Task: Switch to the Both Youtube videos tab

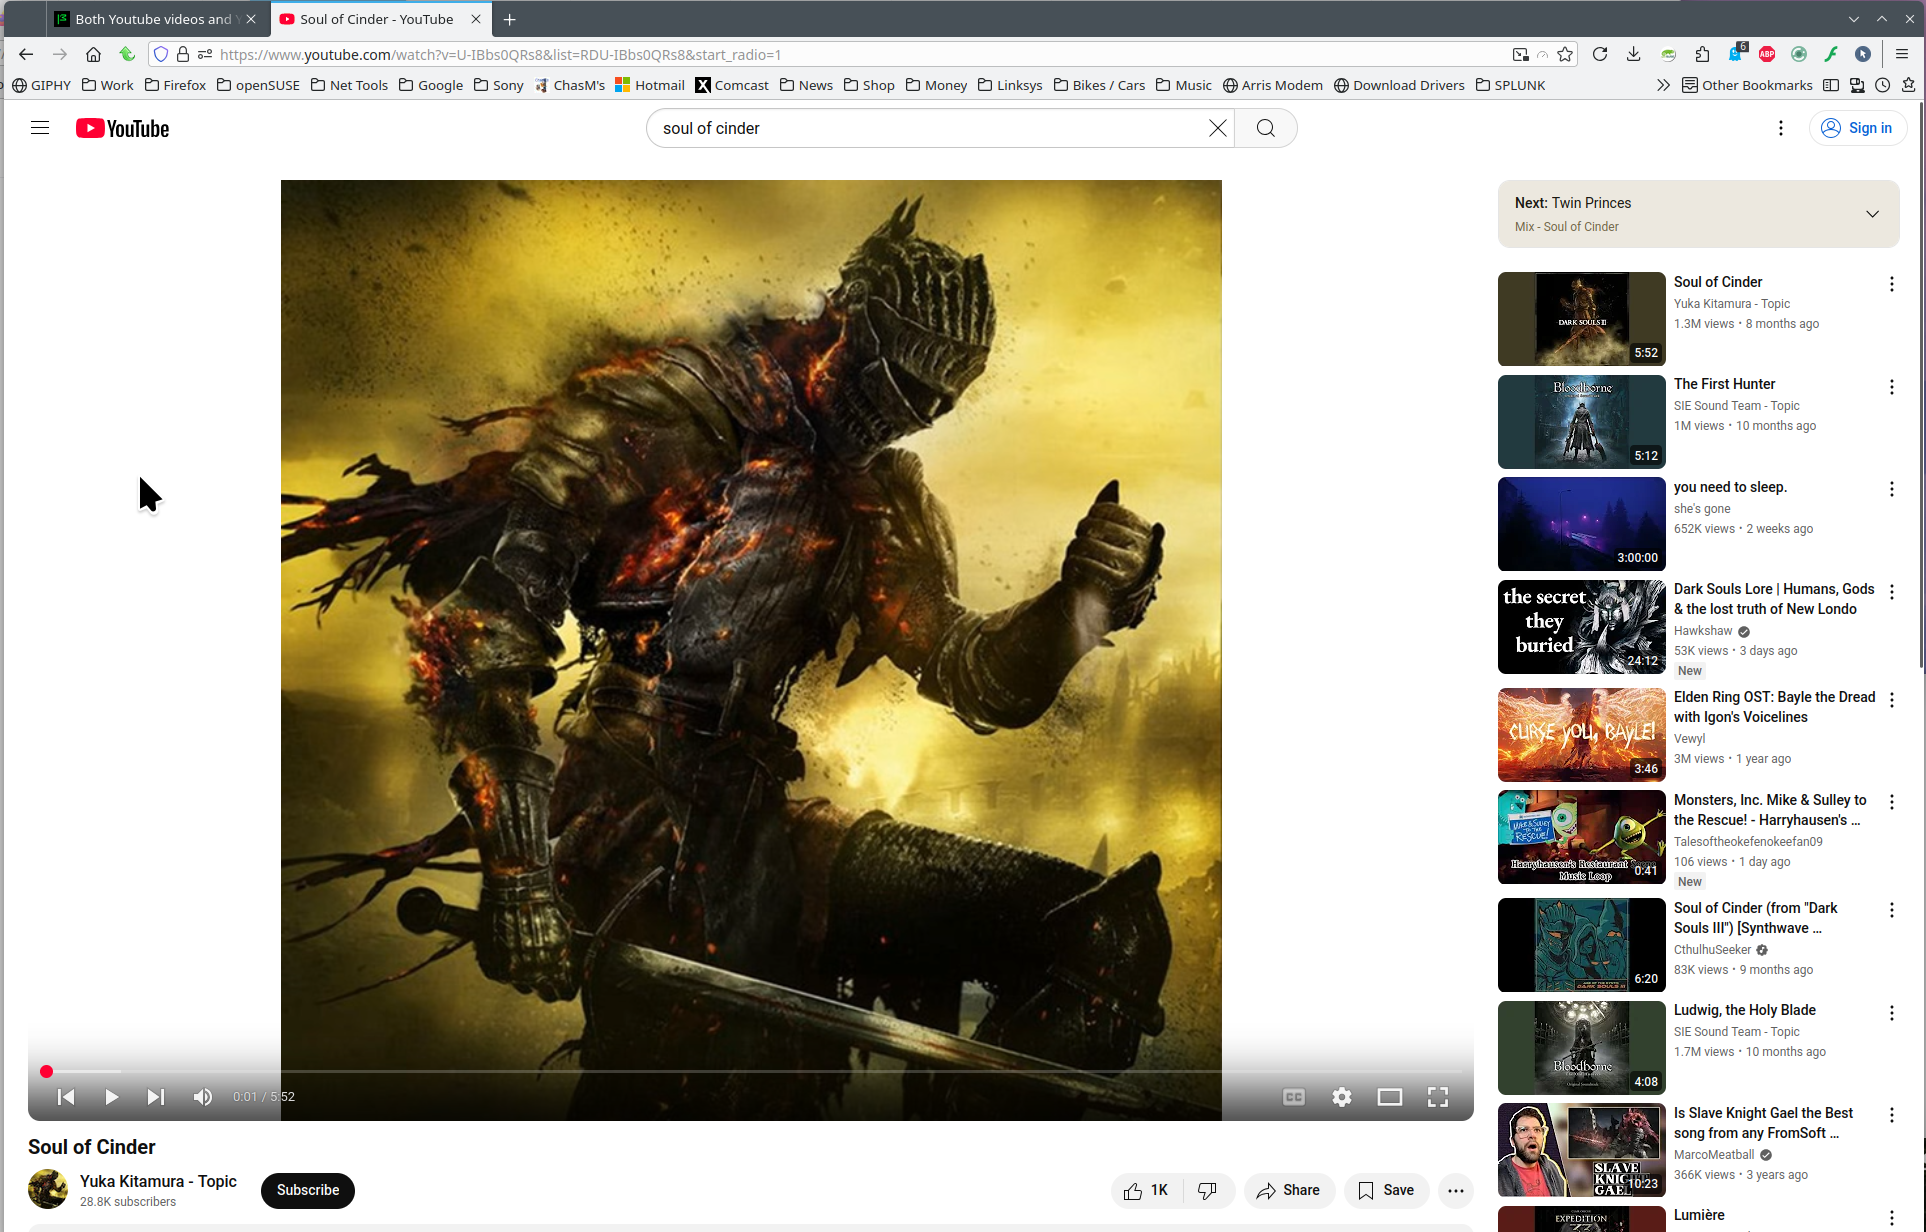Action: pyautogui.click(x=152, y=19)
